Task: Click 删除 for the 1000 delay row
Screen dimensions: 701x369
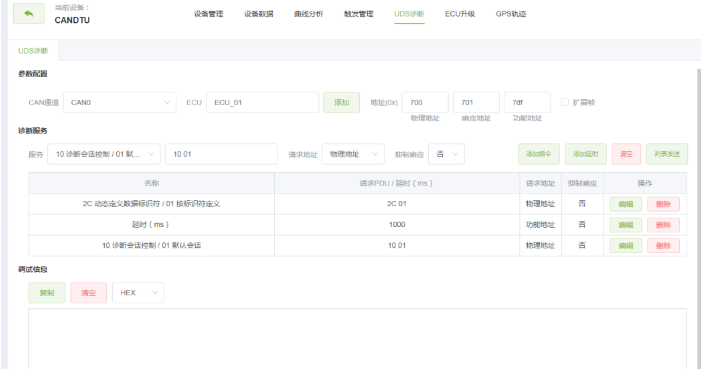Action: coord(663,225)
